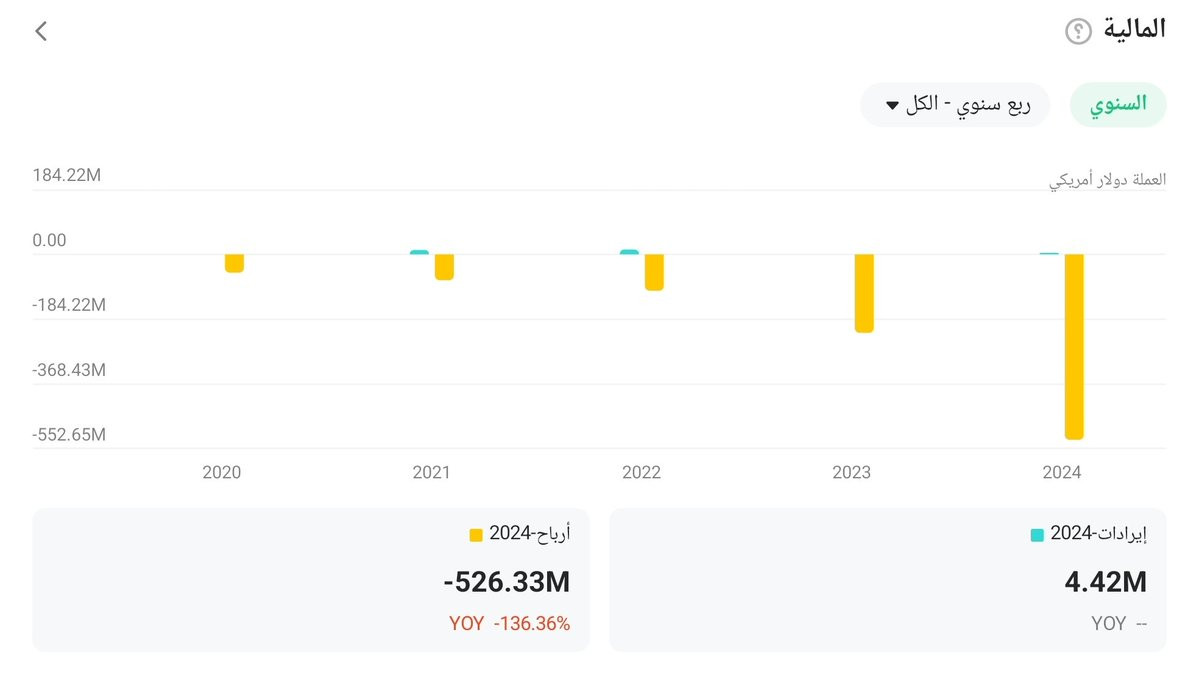The height and width of the screenshot is (680, 1199).
Task: Click the teal 2021 revenue bar
Action: coord(419,252)
